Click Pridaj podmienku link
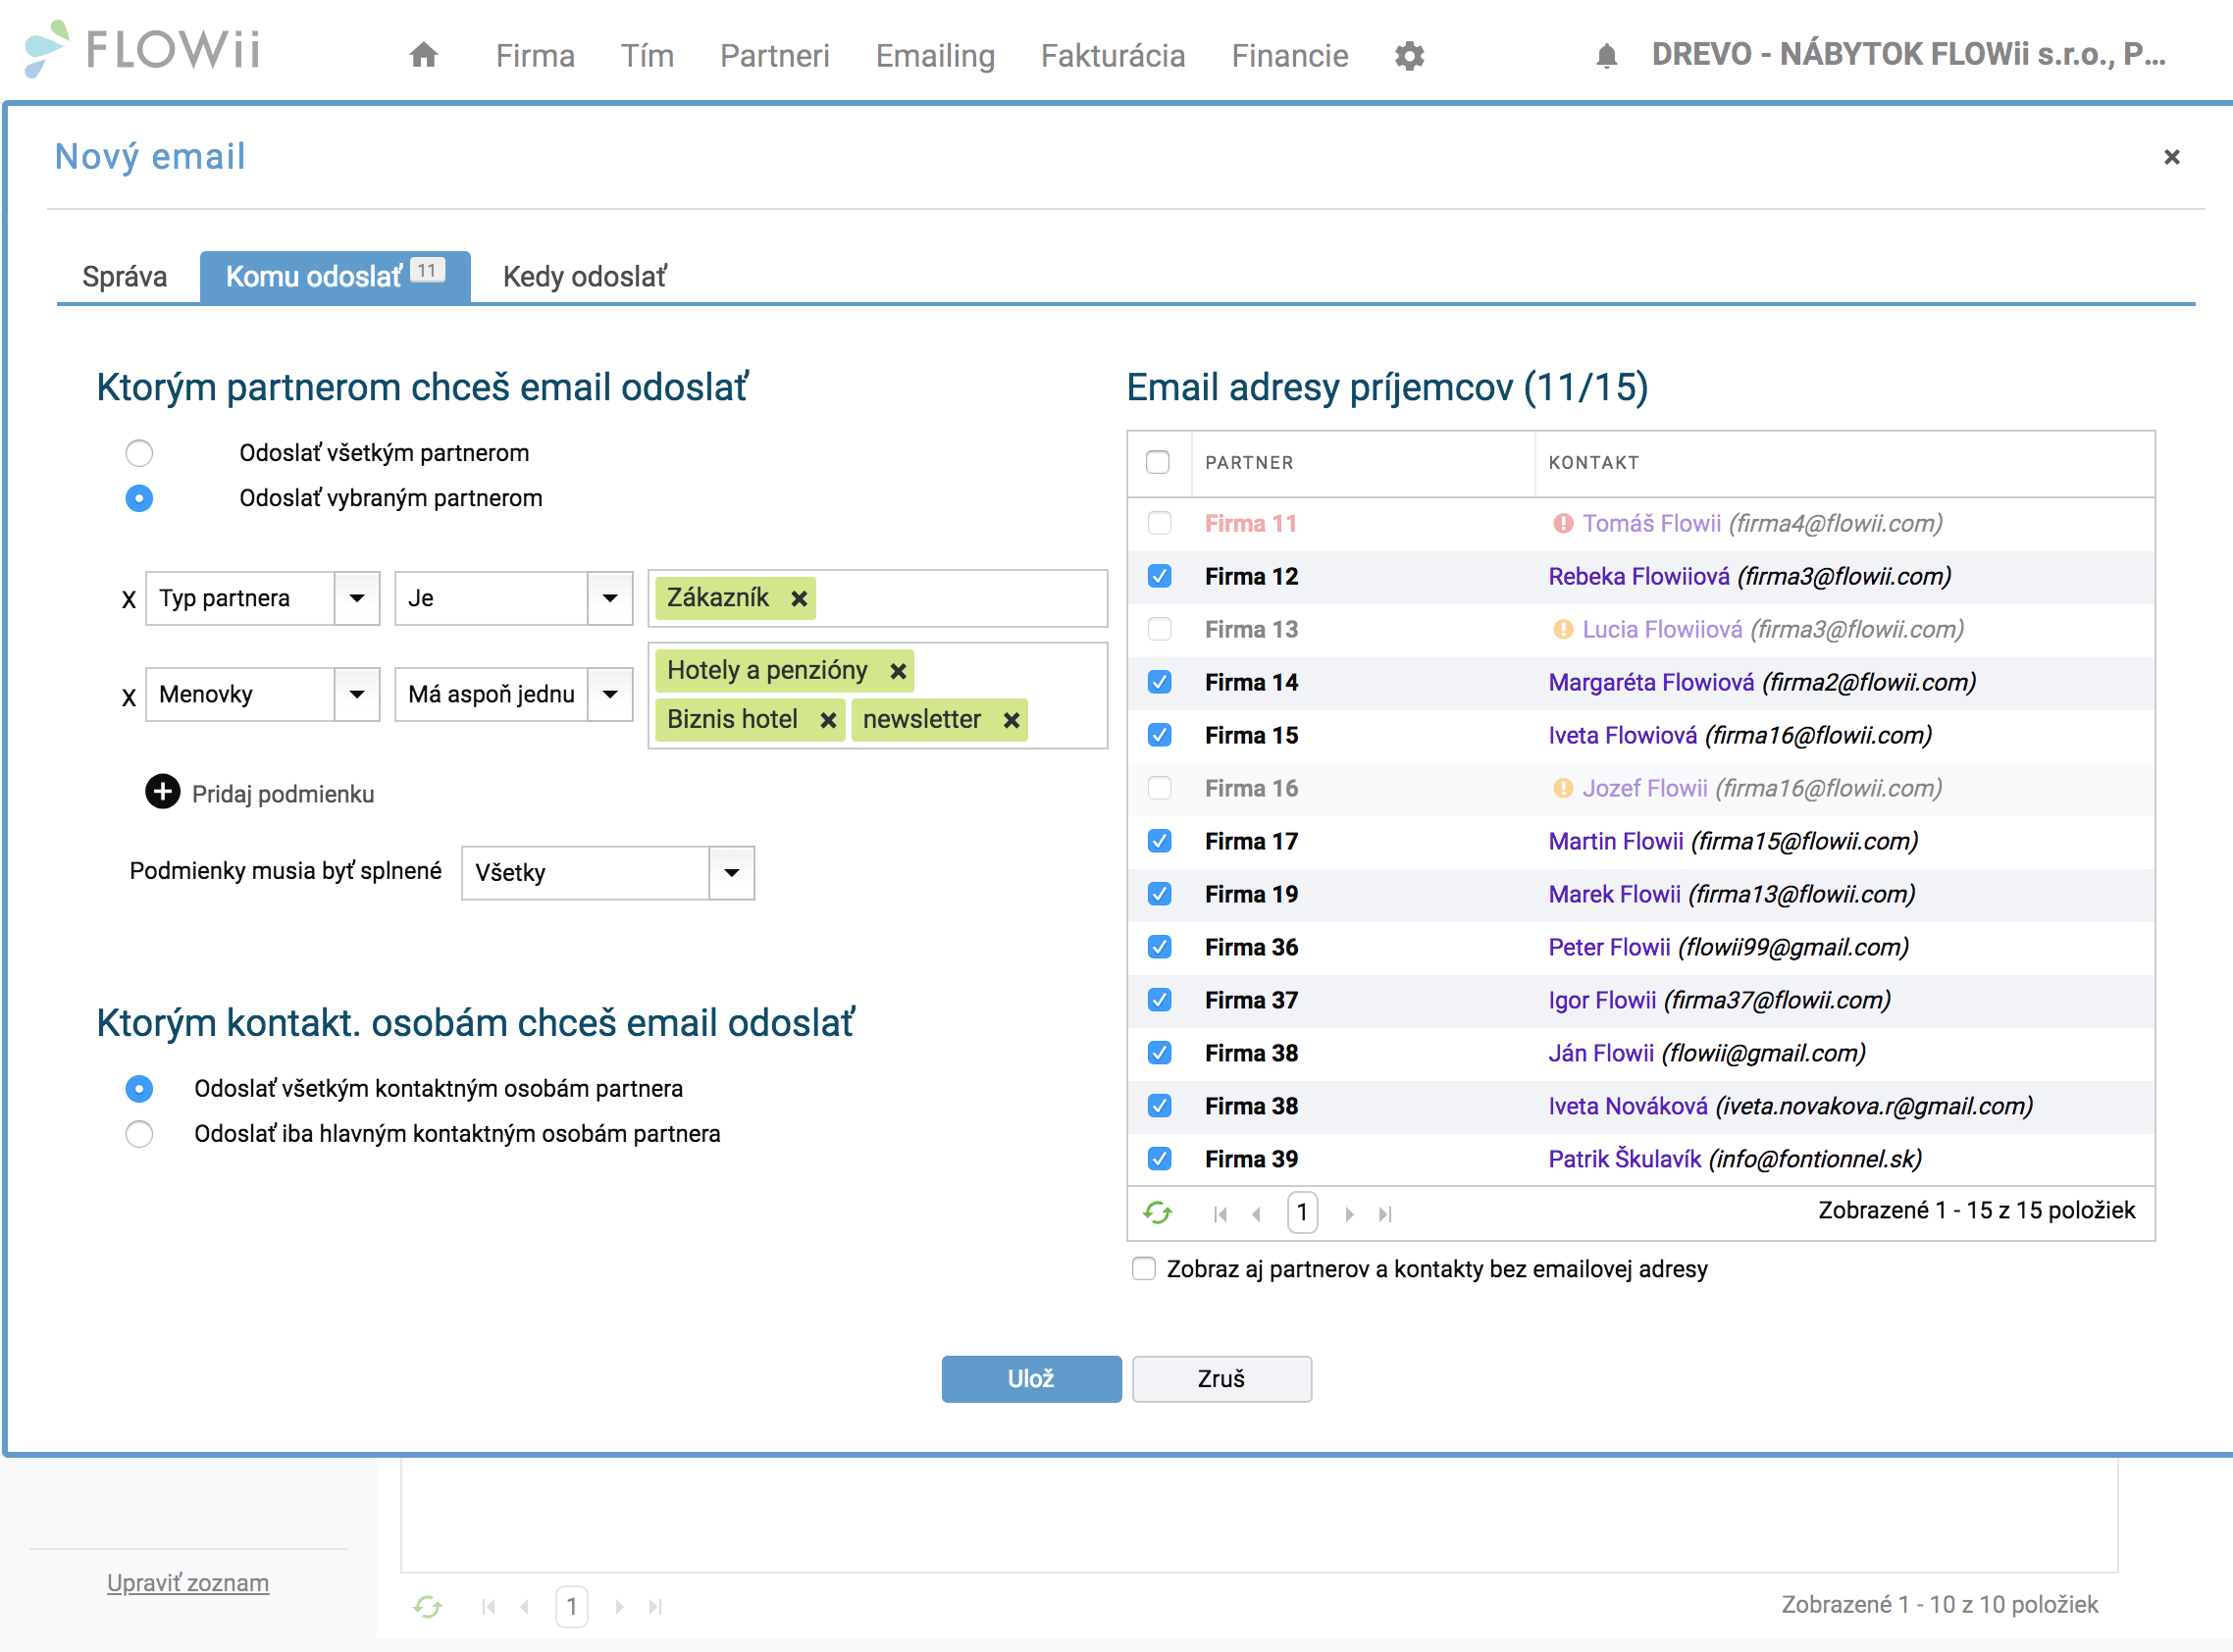 (x=283, y=794)
